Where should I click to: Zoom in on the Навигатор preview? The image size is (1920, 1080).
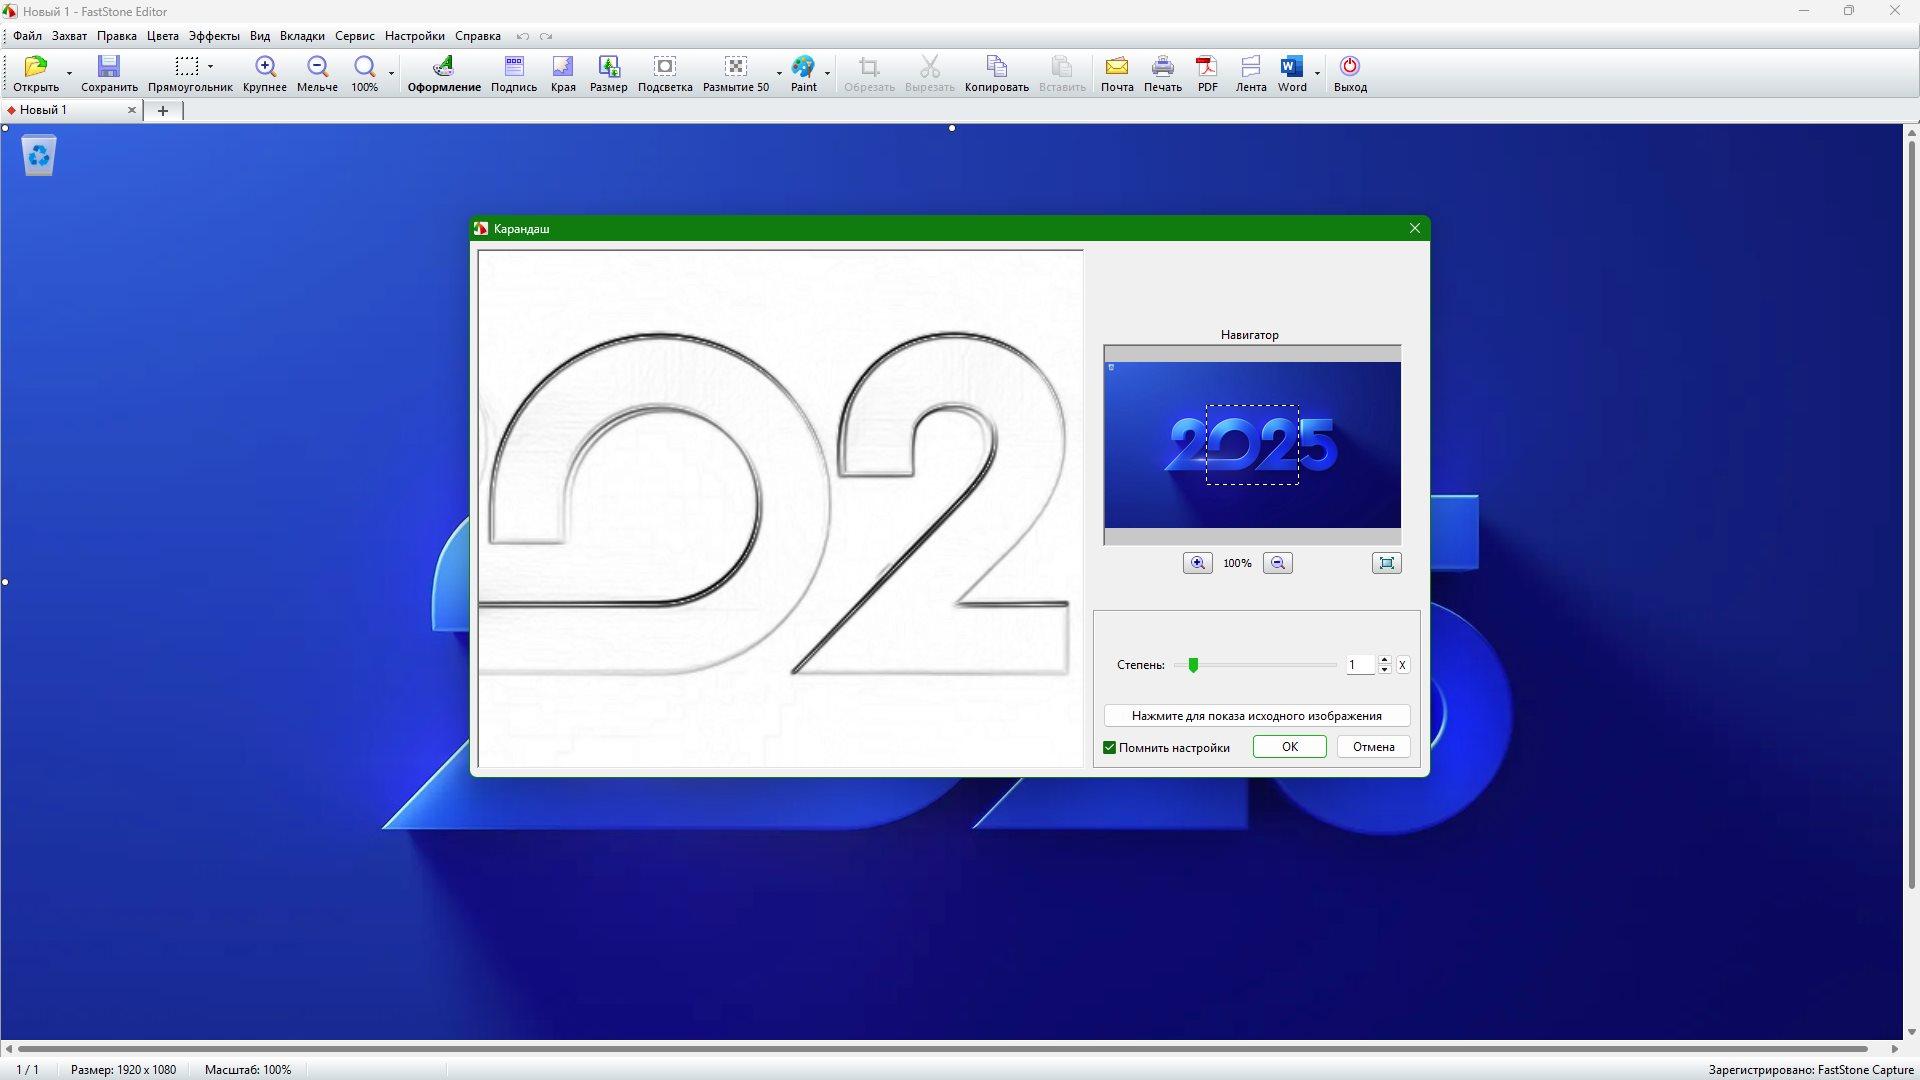pos(1197,563)
